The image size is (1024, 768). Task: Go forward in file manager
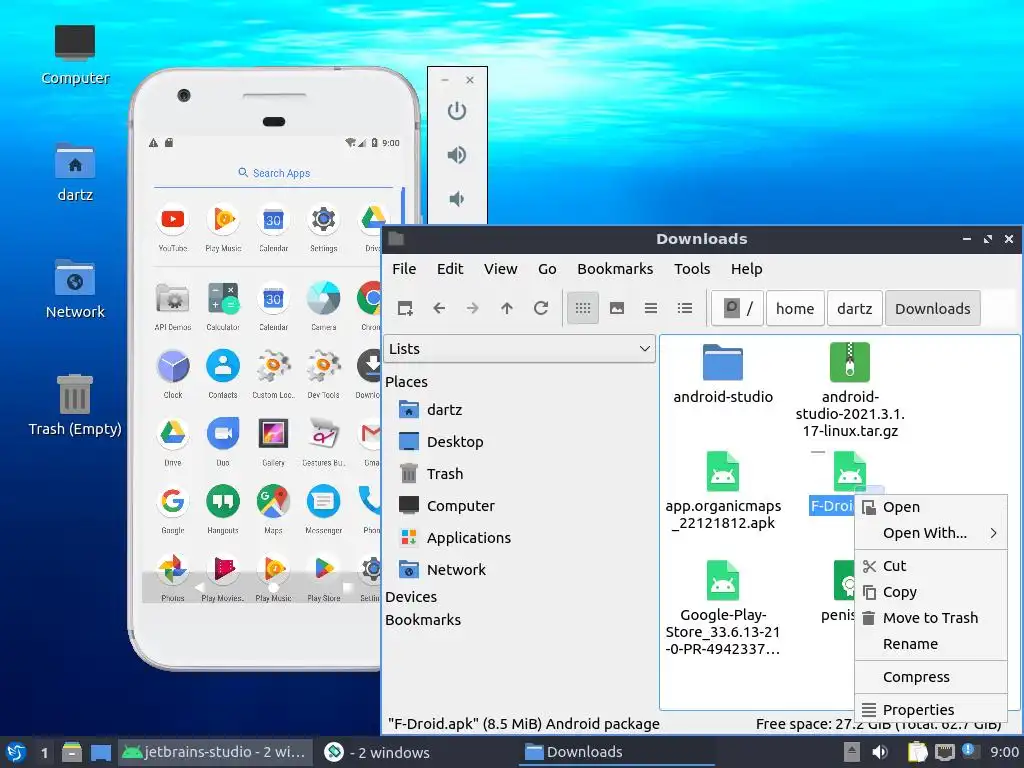coord(473,308)
